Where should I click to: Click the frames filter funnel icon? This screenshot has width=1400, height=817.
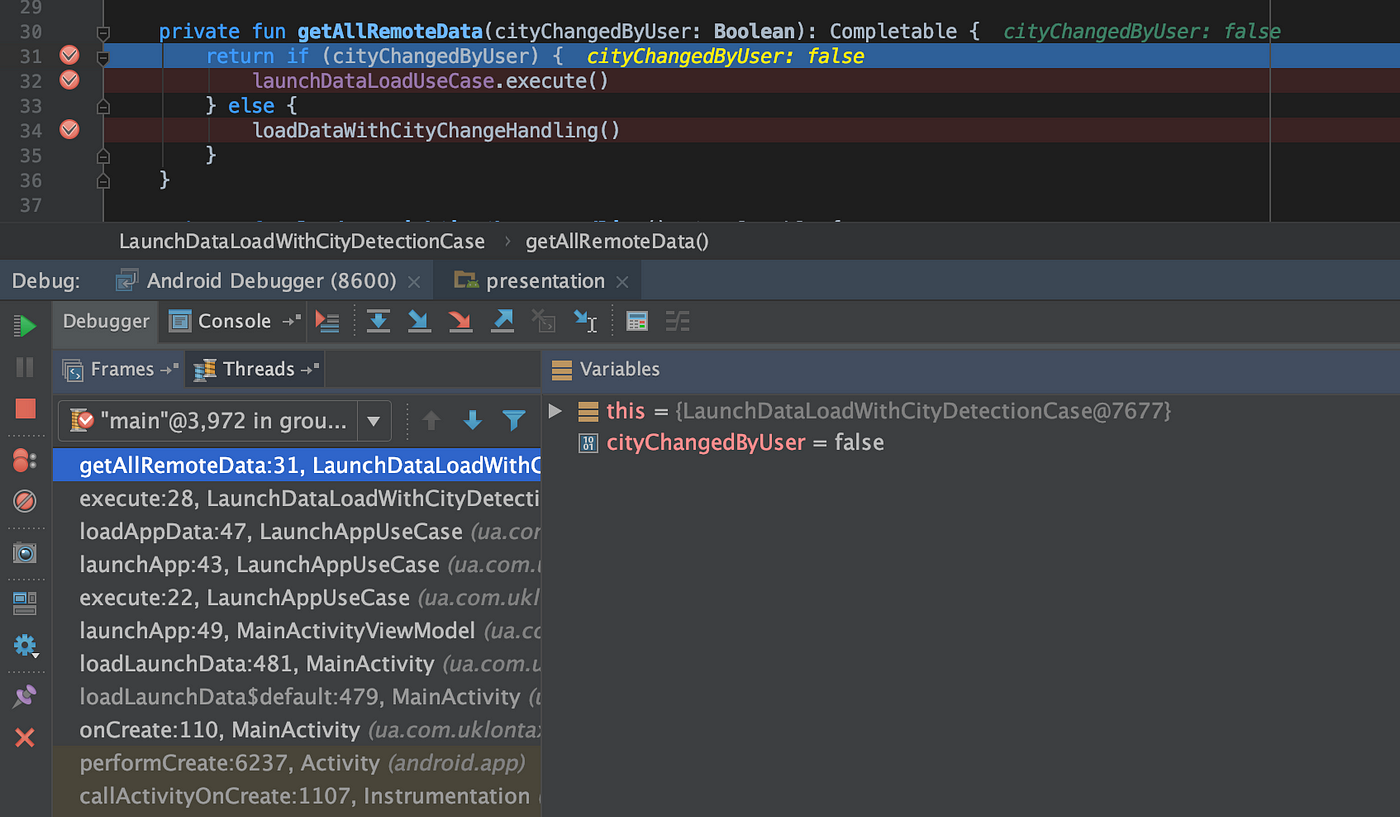(514, 421)
